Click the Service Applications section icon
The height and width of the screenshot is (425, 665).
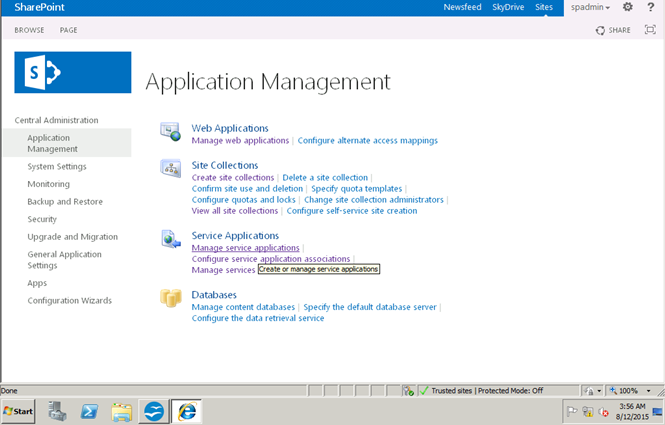pos(171,239)
